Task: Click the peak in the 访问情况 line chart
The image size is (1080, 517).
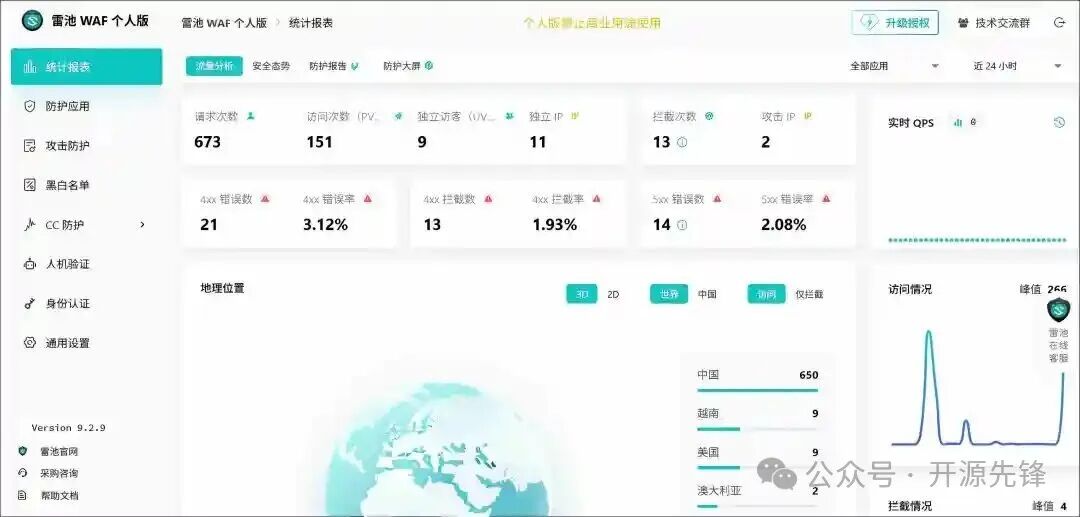Action: point(929,332)
